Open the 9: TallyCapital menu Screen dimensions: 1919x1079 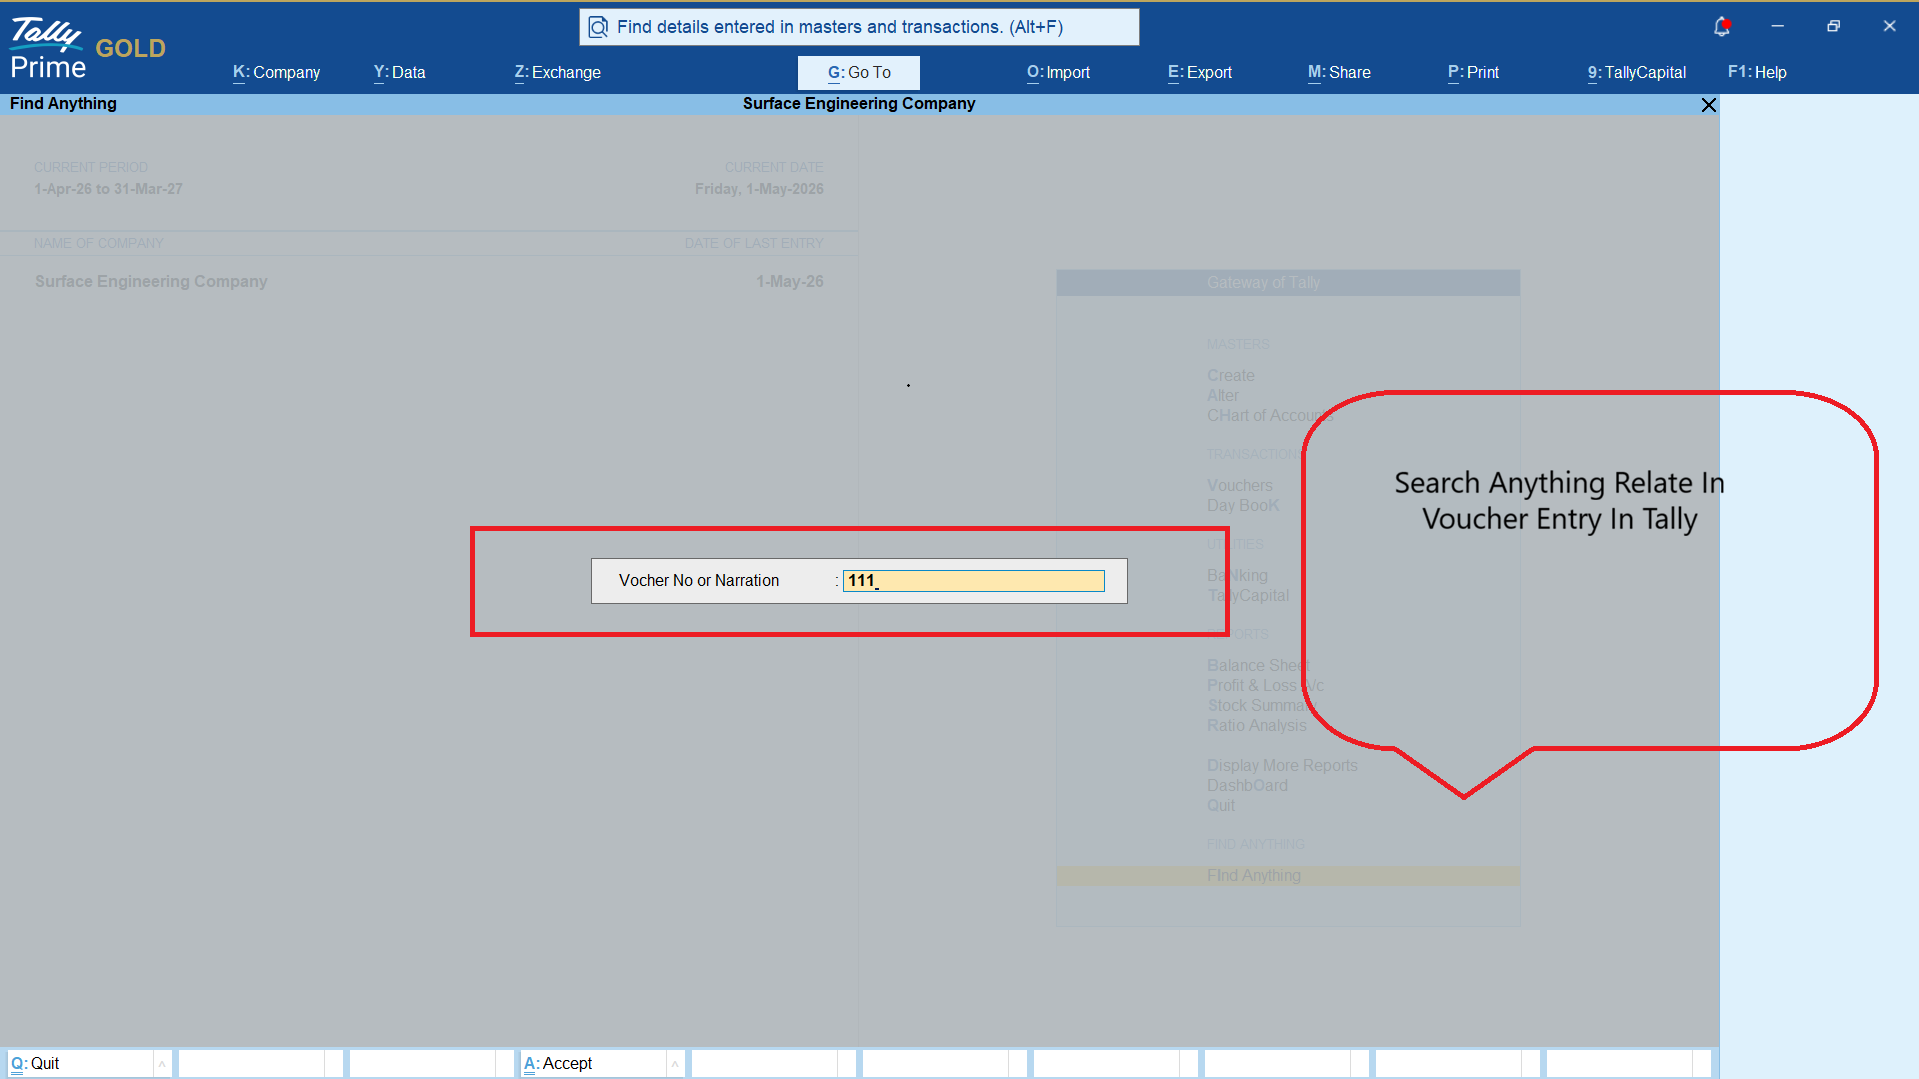click(x=1636, y=72)
